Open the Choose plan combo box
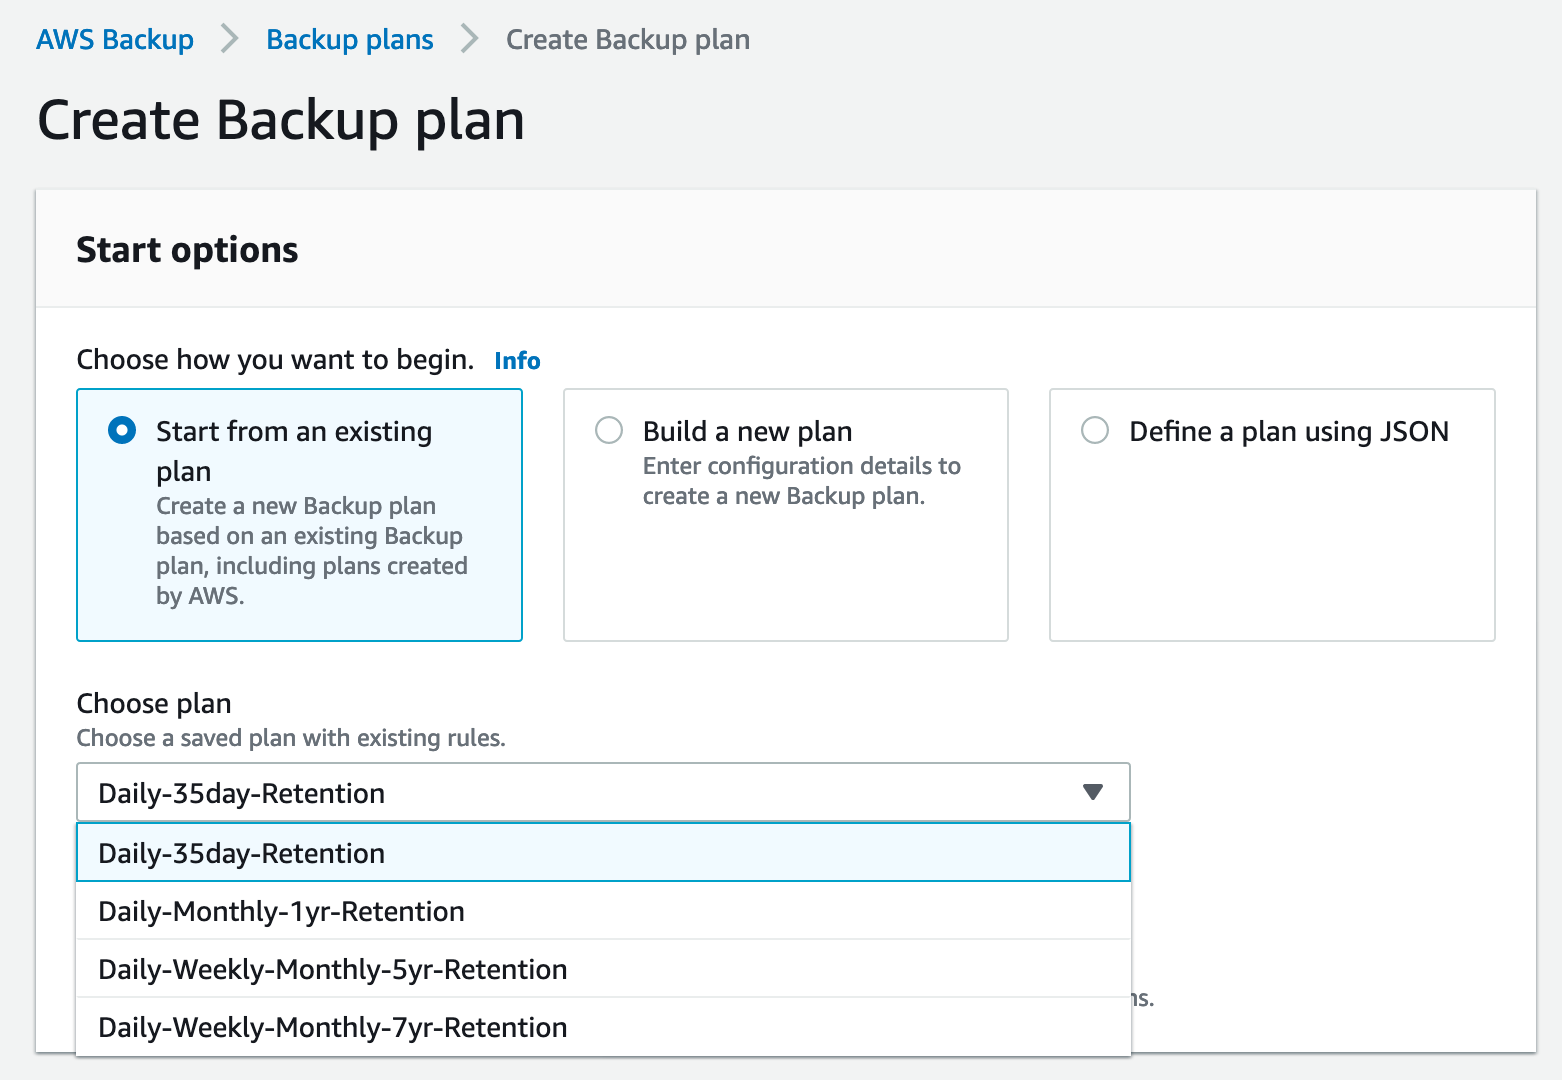The image size is (1562, 1080). (x=602, y=792)
